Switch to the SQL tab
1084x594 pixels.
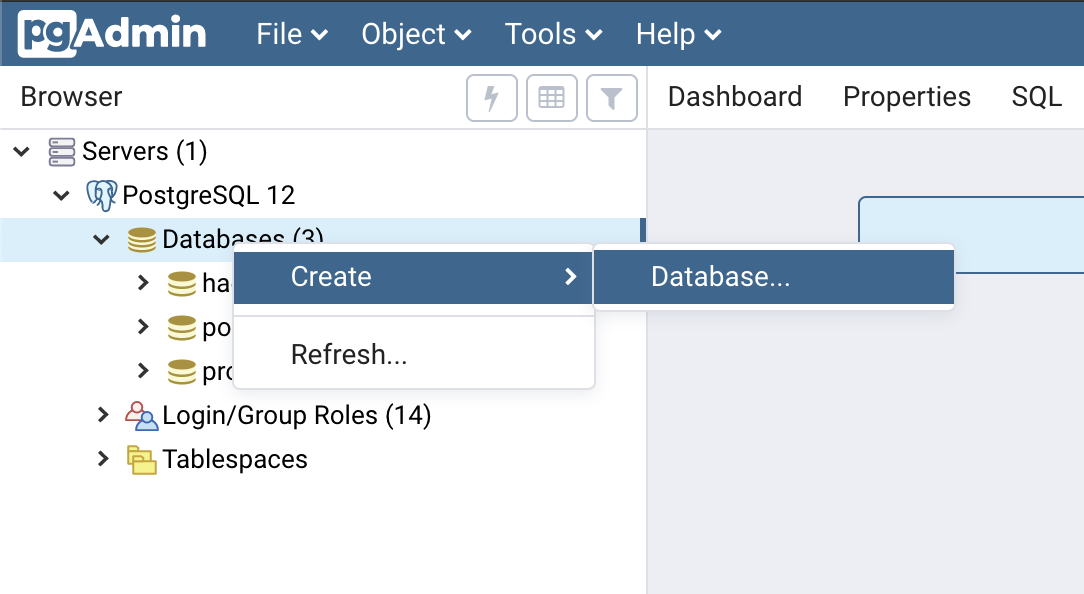1036,97
